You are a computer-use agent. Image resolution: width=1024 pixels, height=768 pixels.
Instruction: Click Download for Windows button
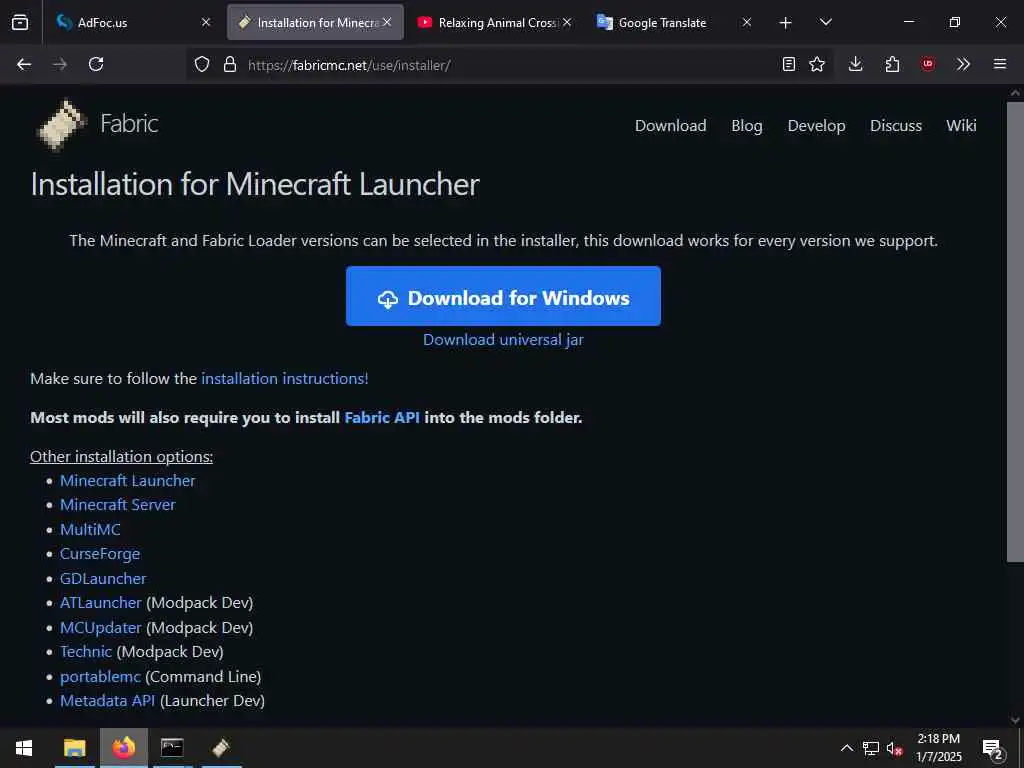click(x=504, y=296)
